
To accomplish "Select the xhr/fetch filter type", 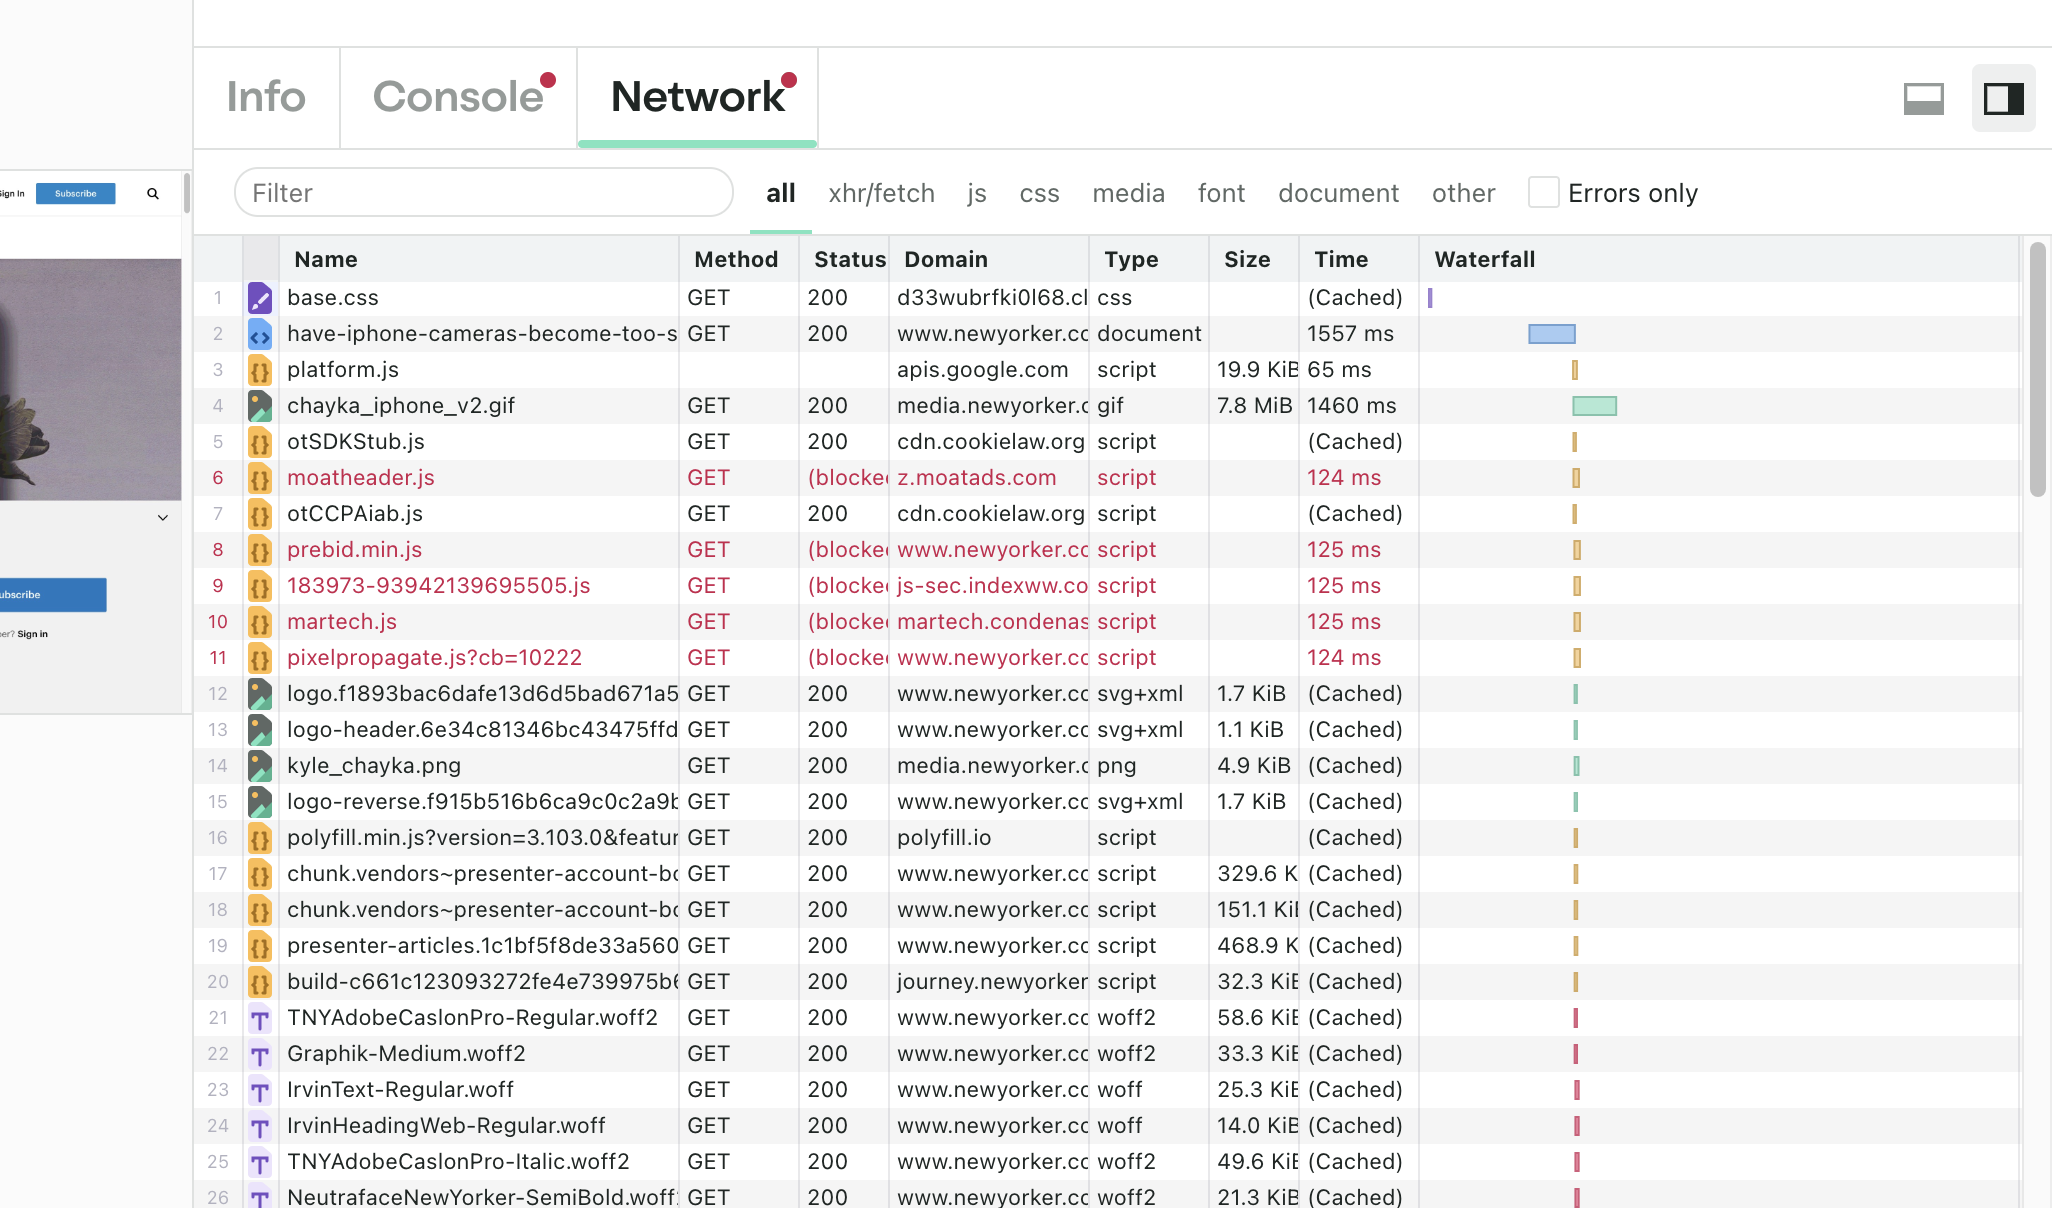I will pos(881,193).
